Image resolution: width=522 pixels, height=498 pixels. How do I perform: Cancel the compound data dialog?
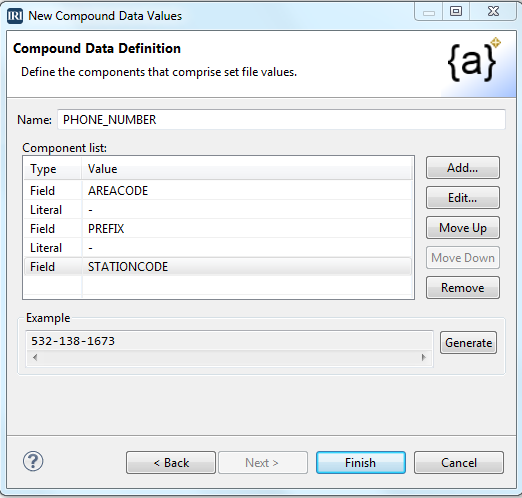tap(459, 463)
